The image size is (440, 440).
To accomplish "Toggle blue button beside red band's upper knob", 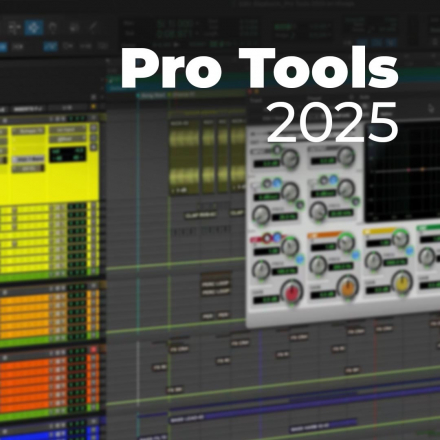I will [300, 259].
